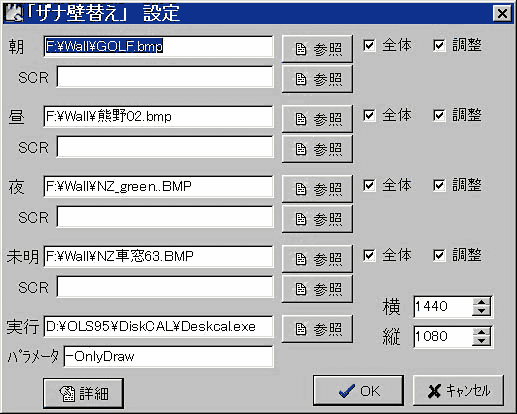
Task: Increase the 横 width value with up arrow
Action: [481, 302]
